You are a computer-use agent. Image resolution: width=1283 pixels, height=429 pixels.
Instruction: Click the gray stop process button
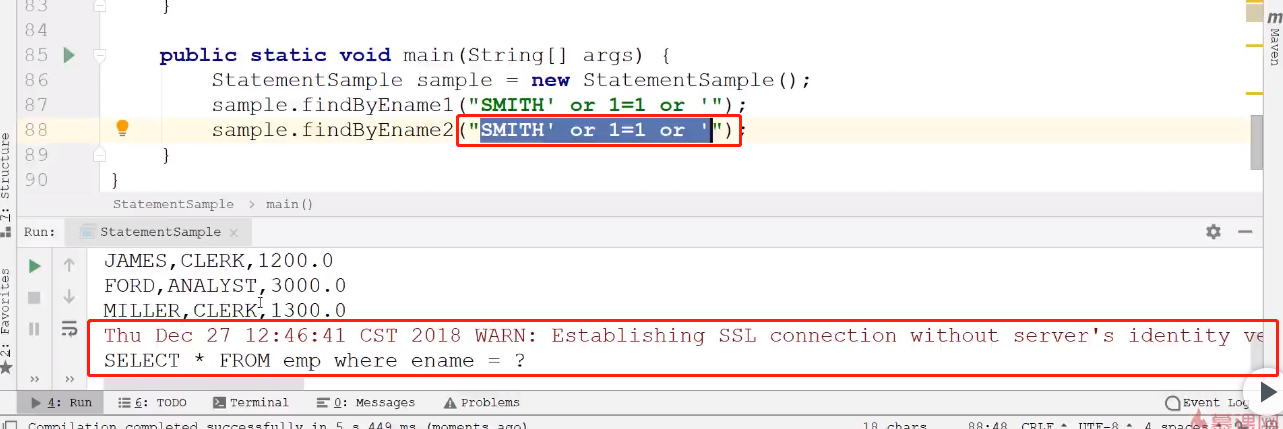tap(34, 297)
